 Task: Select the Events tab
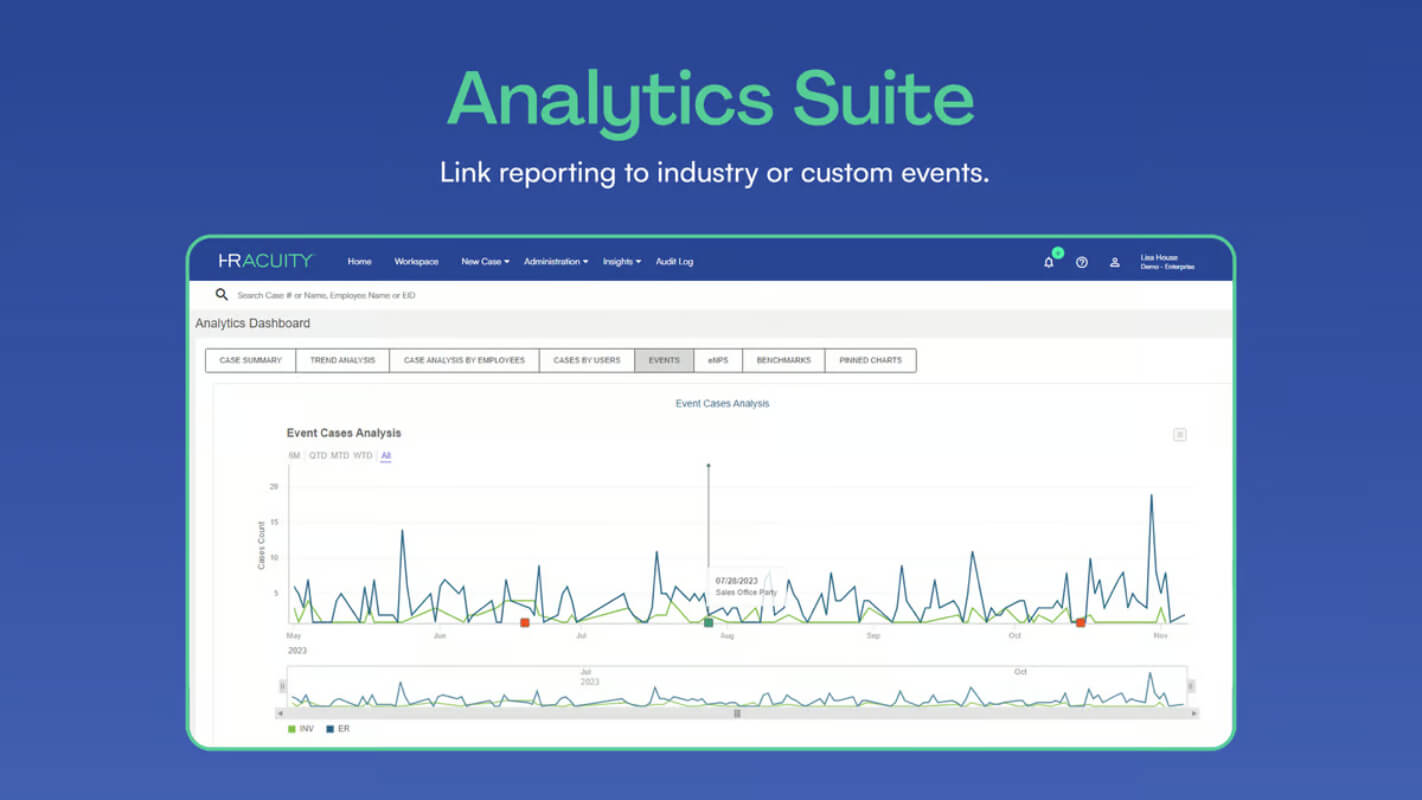[x=664, y=360]
